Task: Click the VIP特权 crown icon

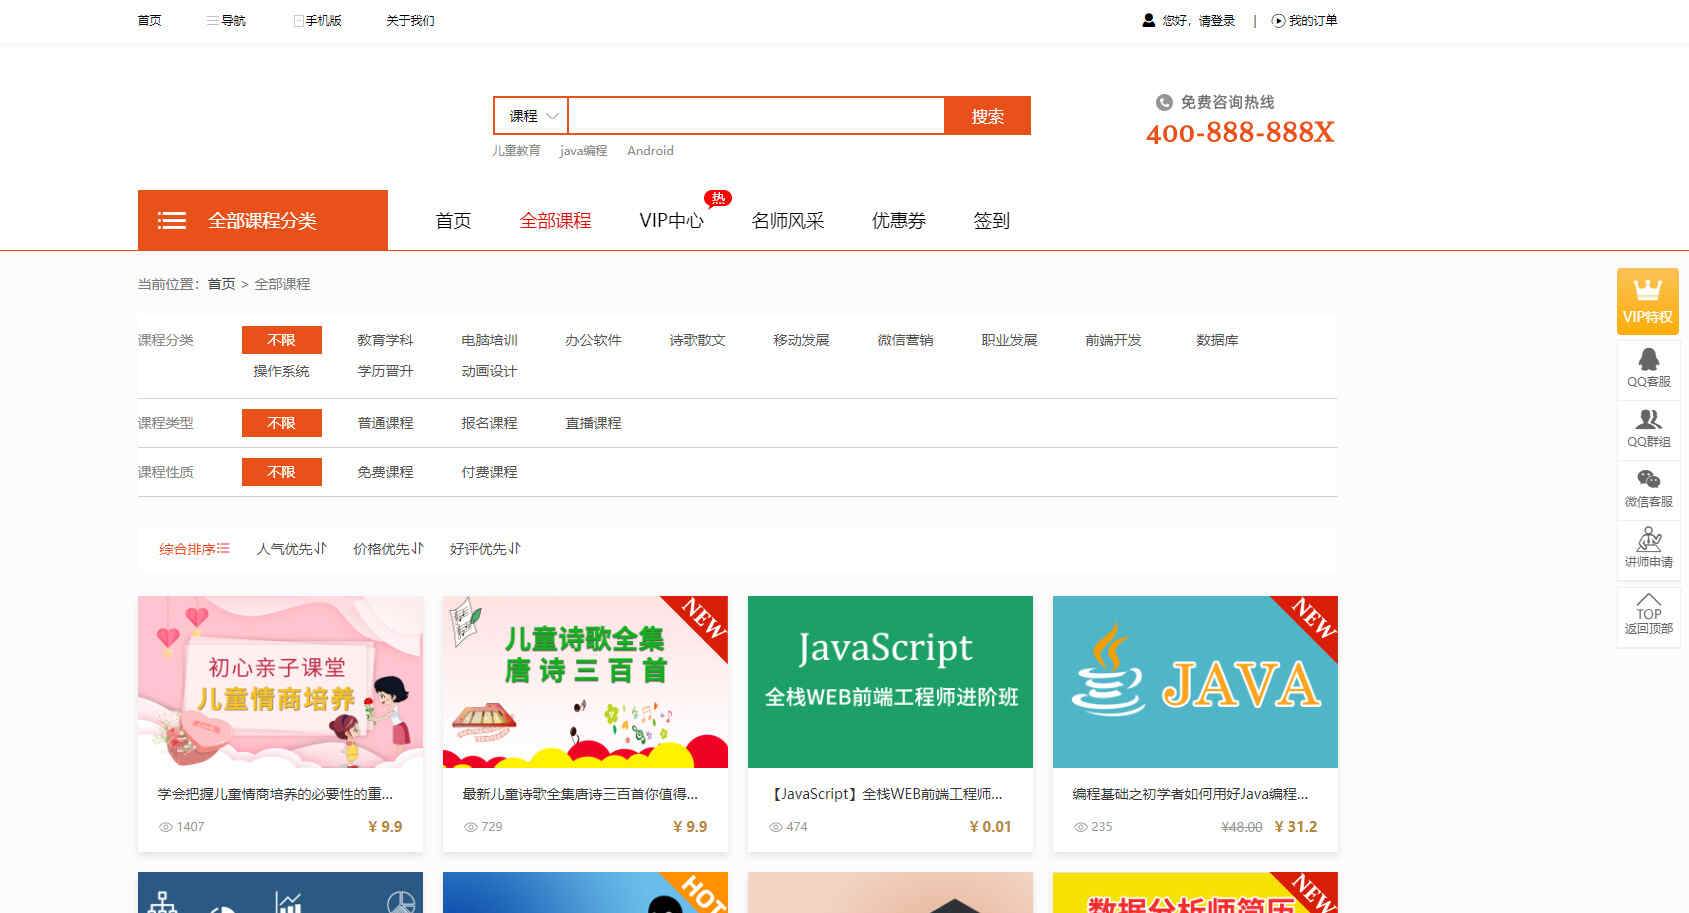Action: tap(1647, 290)
